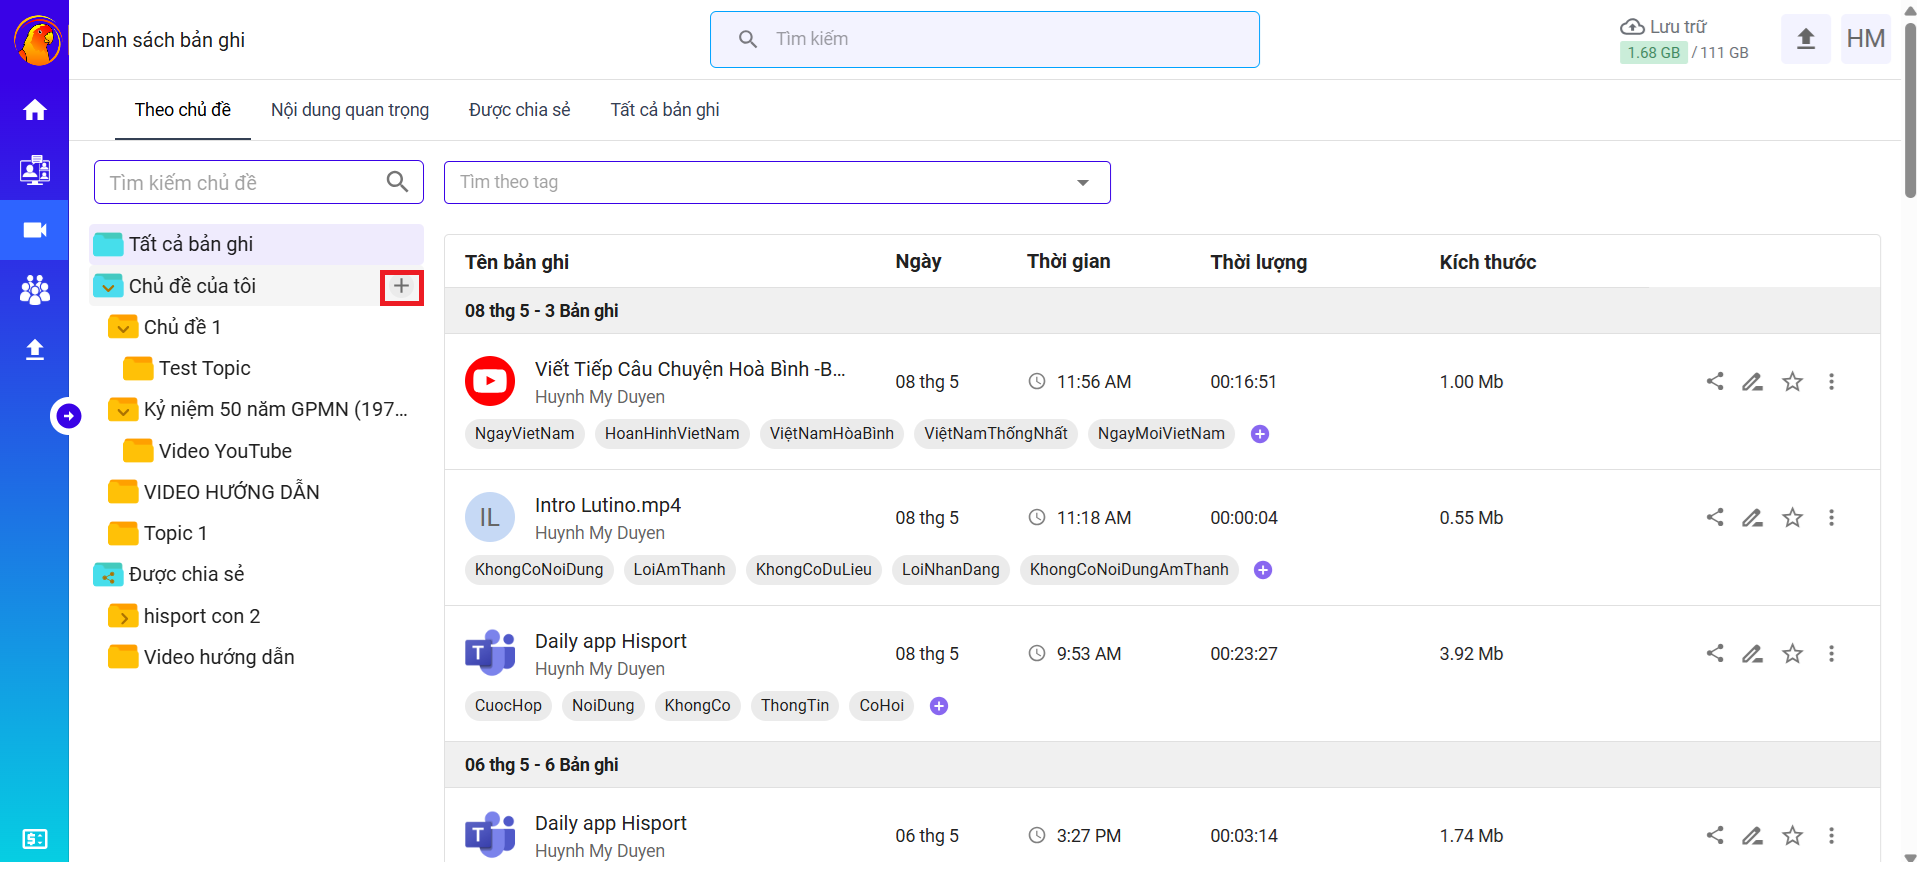Click the upload button in header
This screenshot has height=879, width=1919.
(x=1806, y=39)
